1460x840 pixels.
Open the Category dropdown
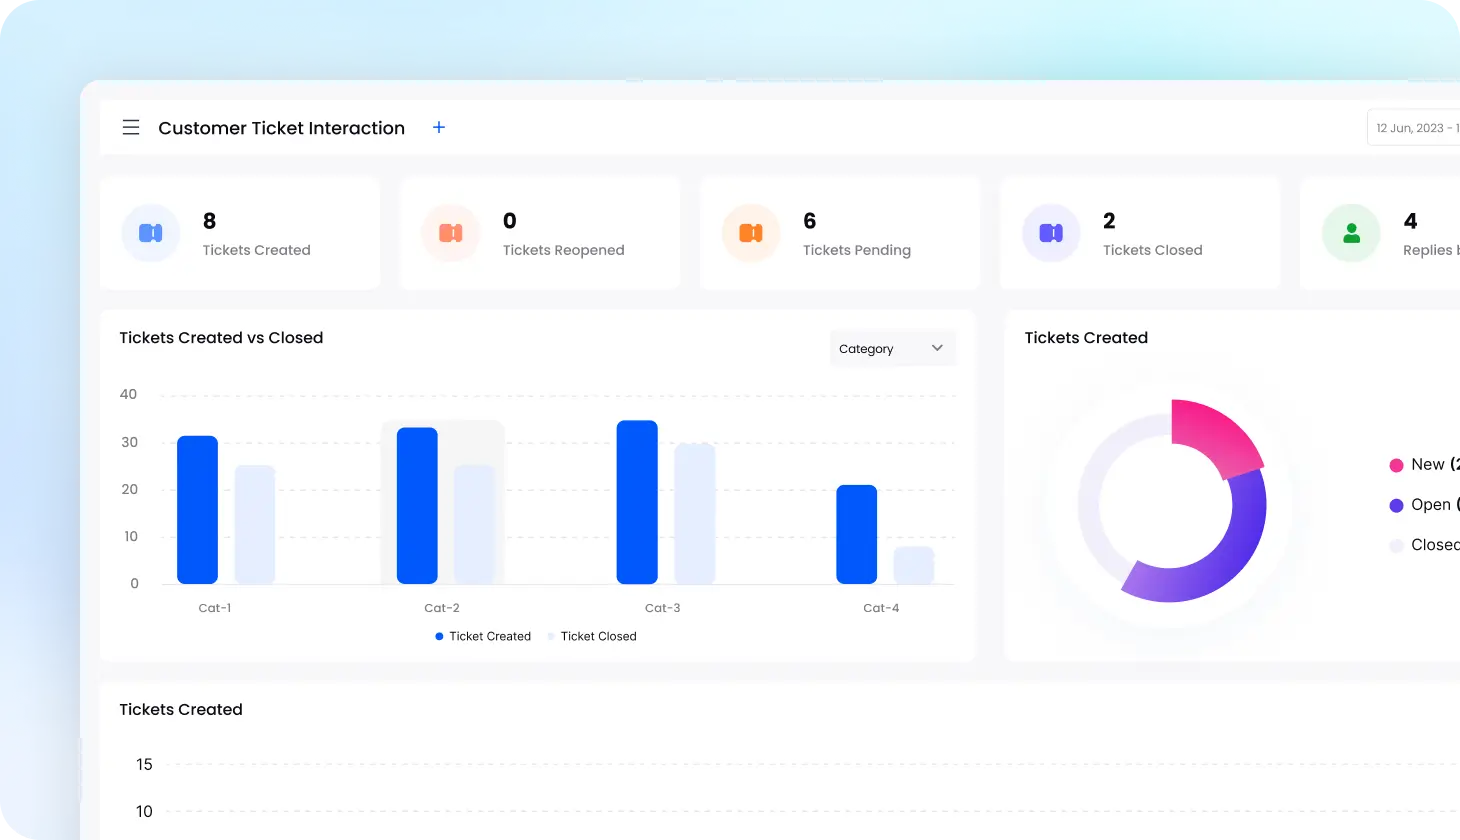coord(892,348)
